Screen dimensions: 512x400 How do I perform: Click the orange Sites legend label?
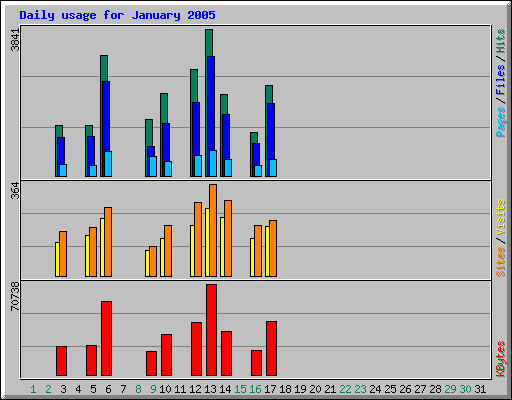pos(500,262)
